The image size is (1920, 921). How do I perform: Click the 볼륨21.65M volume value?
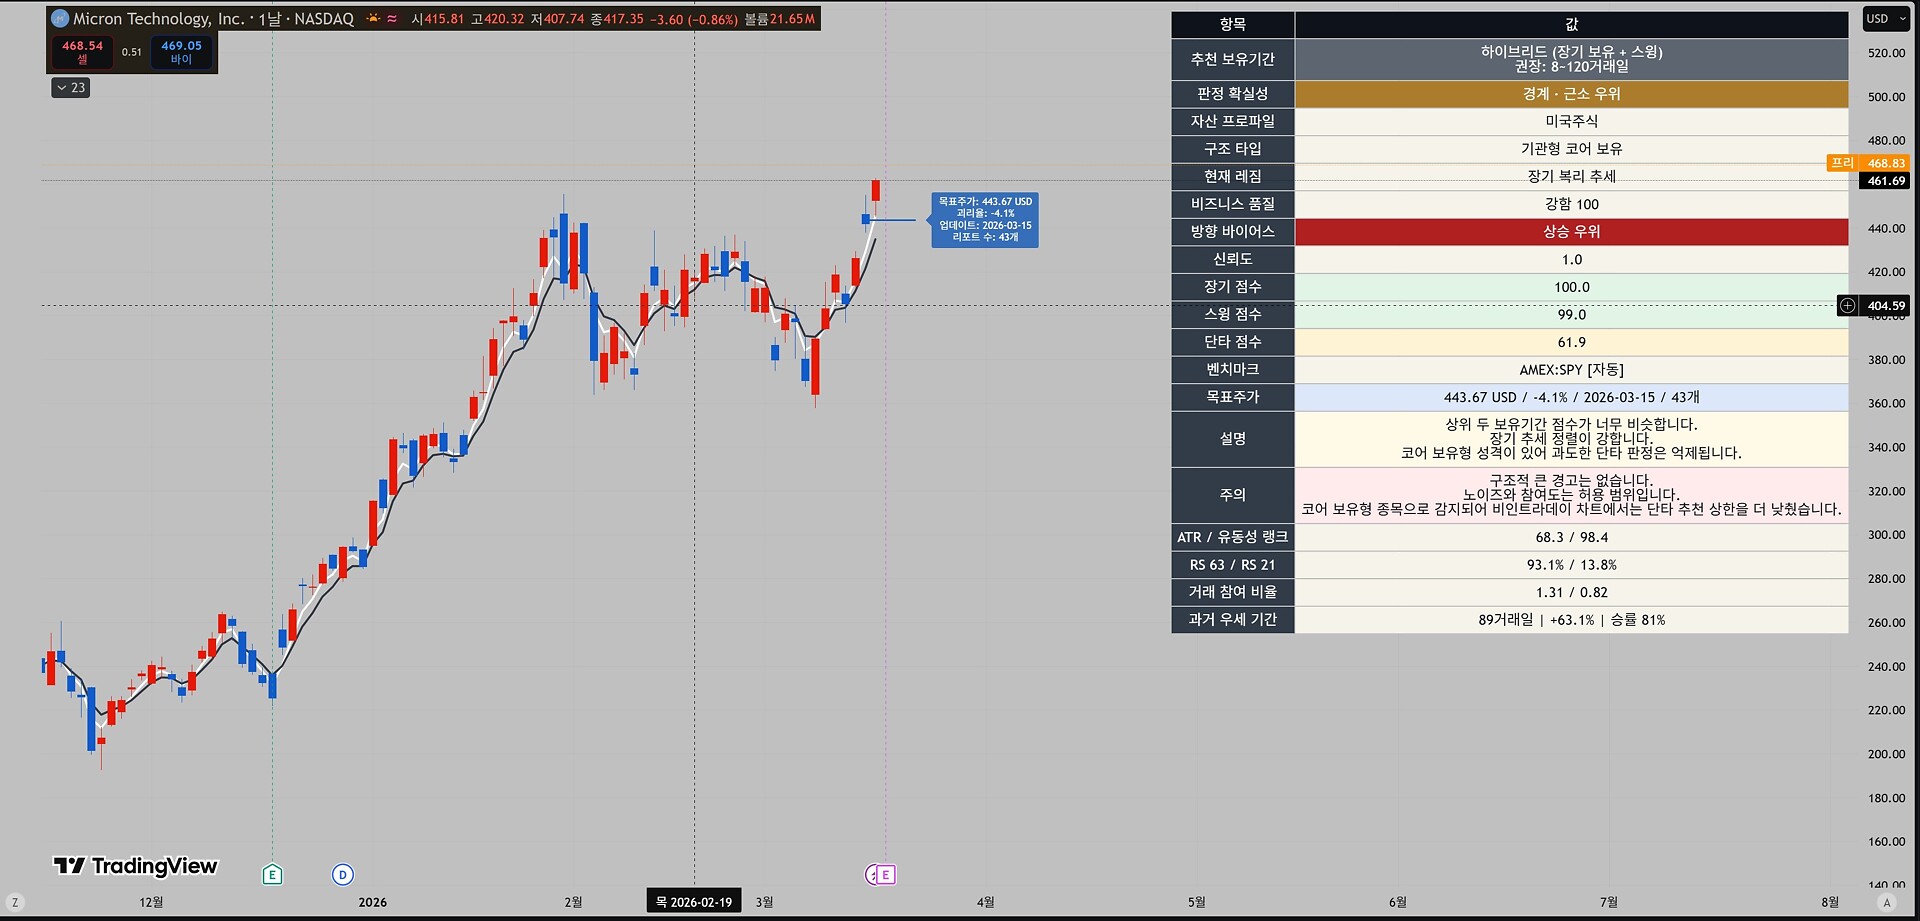click(780, 19)
